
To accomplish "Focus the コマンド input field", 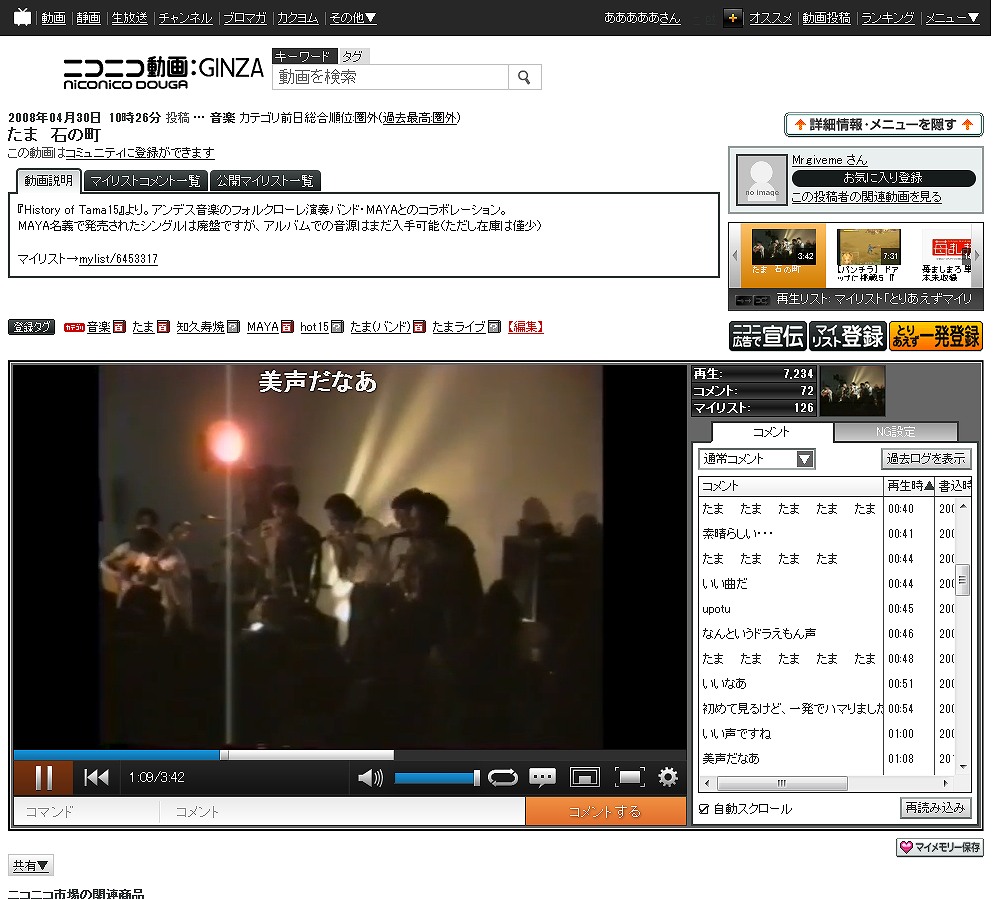I will pos(86,812).
